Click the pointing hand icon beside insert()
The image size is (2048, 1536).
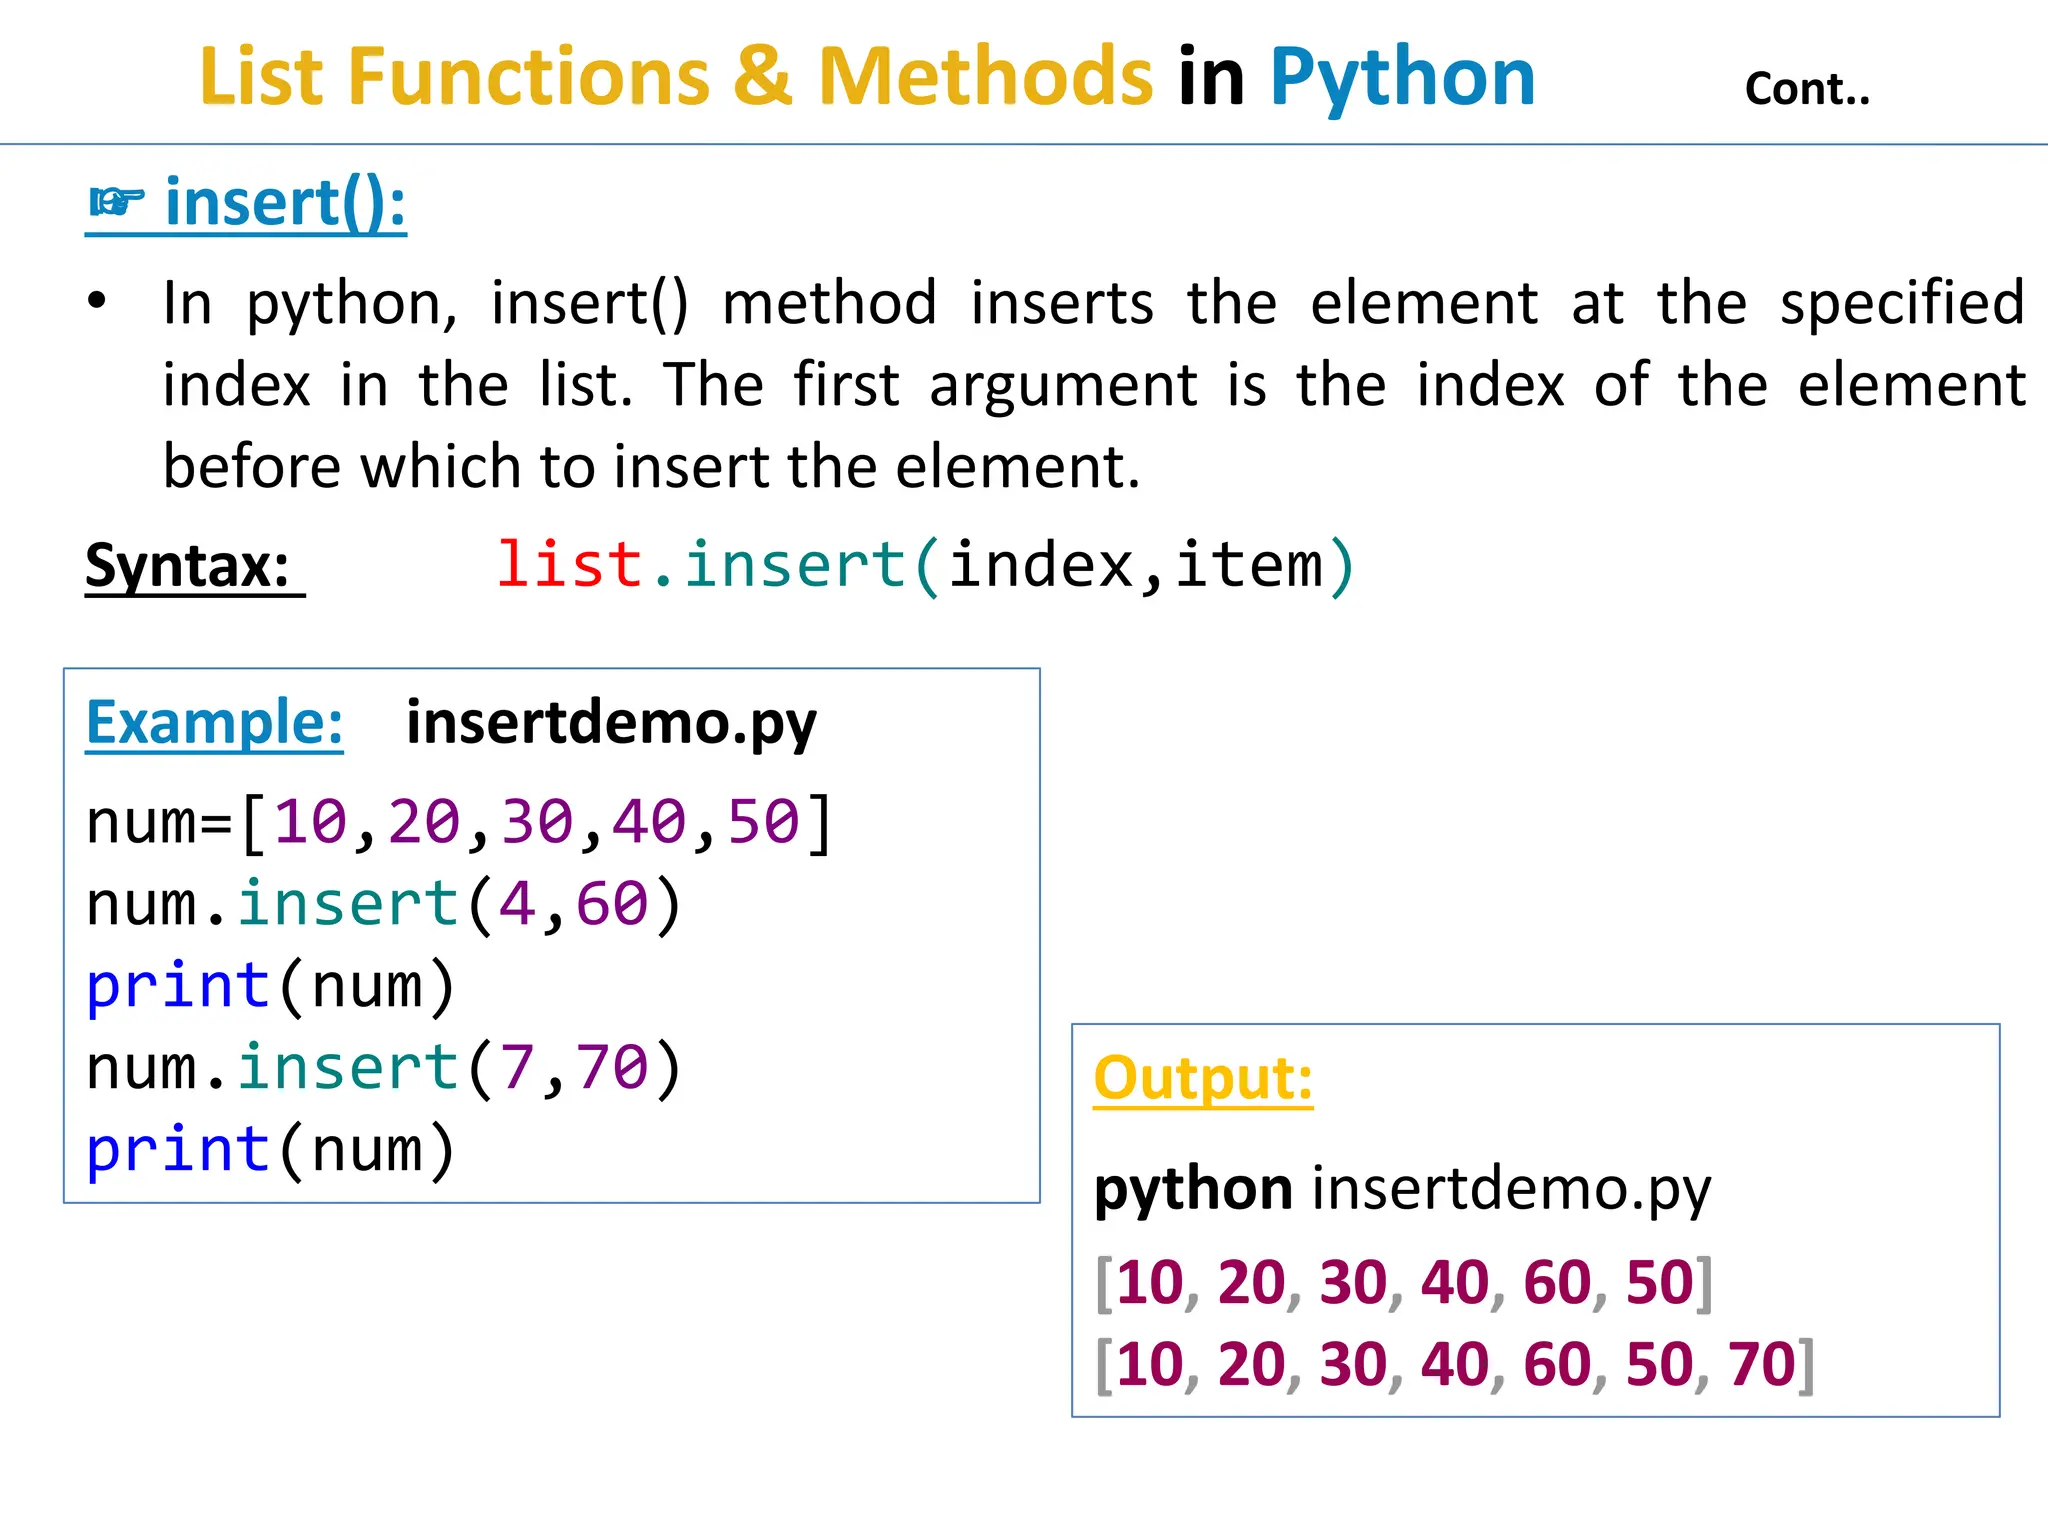(116, 203)
